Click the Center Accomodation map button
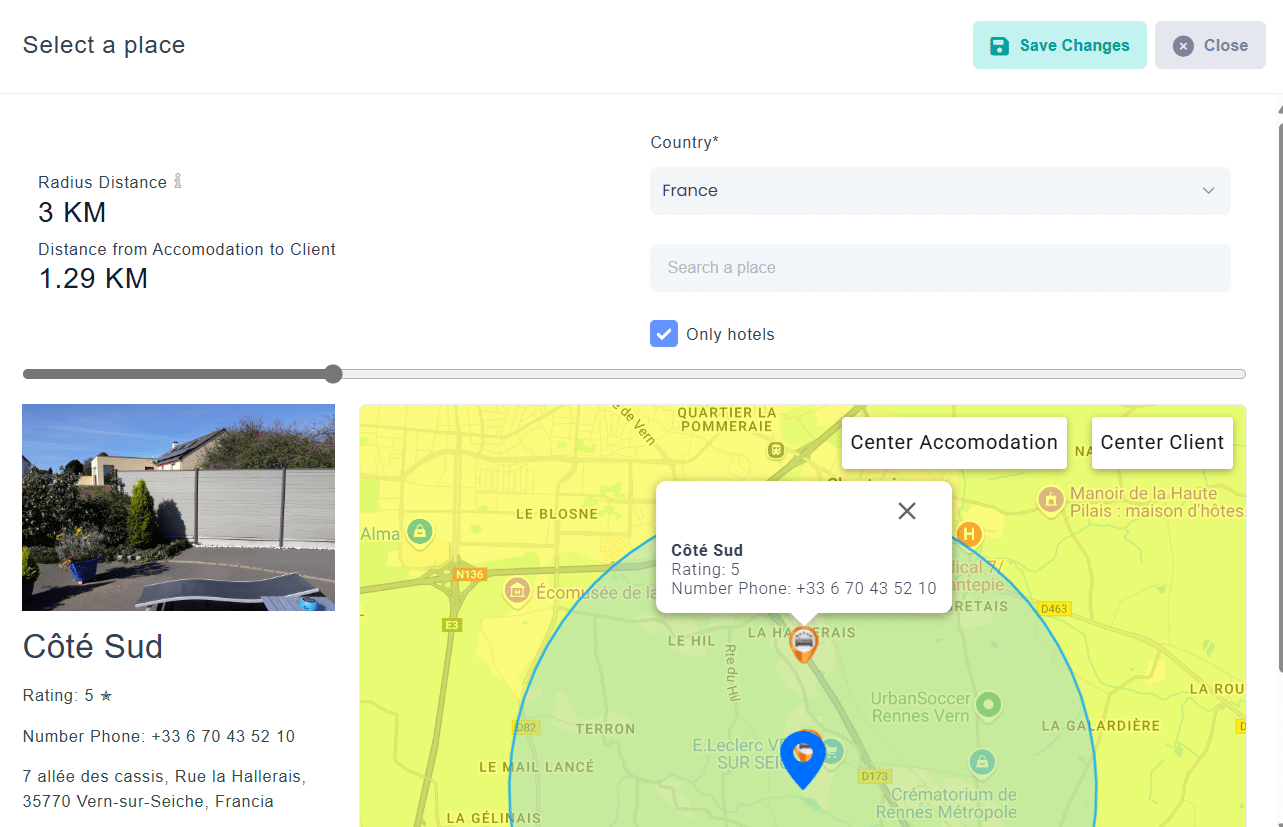 coord(954,443)
